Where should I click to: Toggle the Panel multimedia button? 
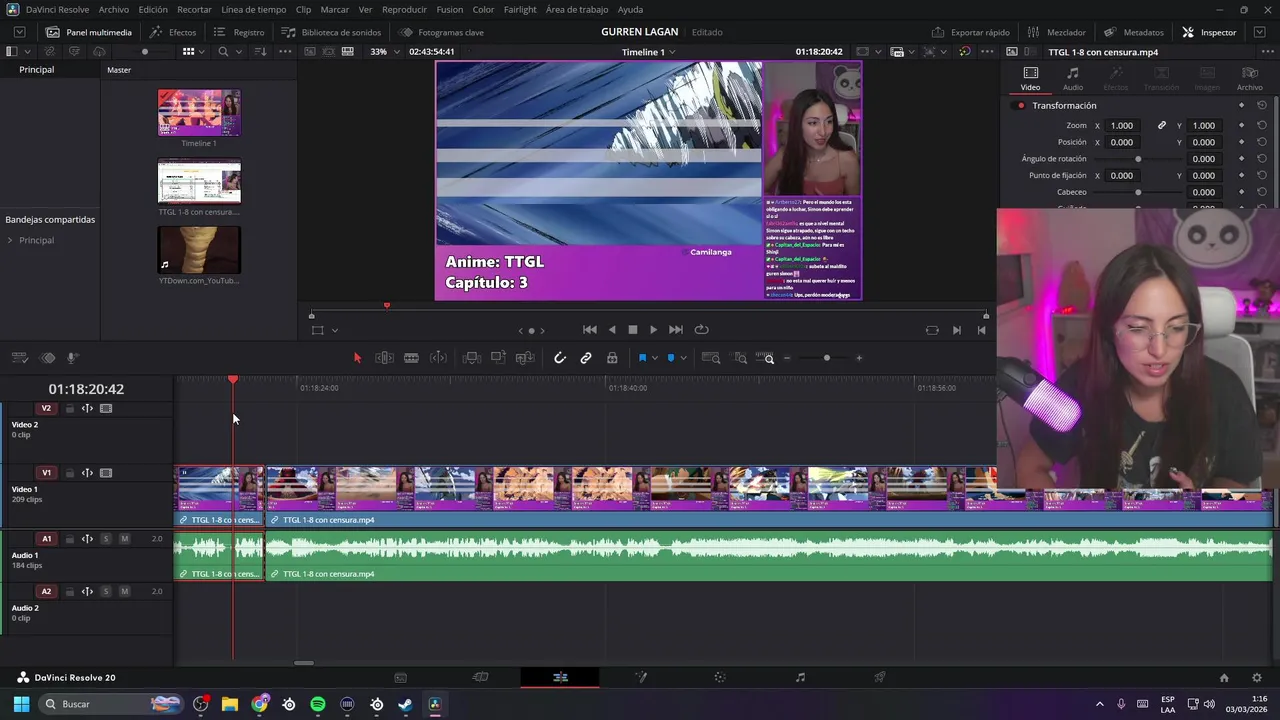pyautogui.click(x=89, y=32)
